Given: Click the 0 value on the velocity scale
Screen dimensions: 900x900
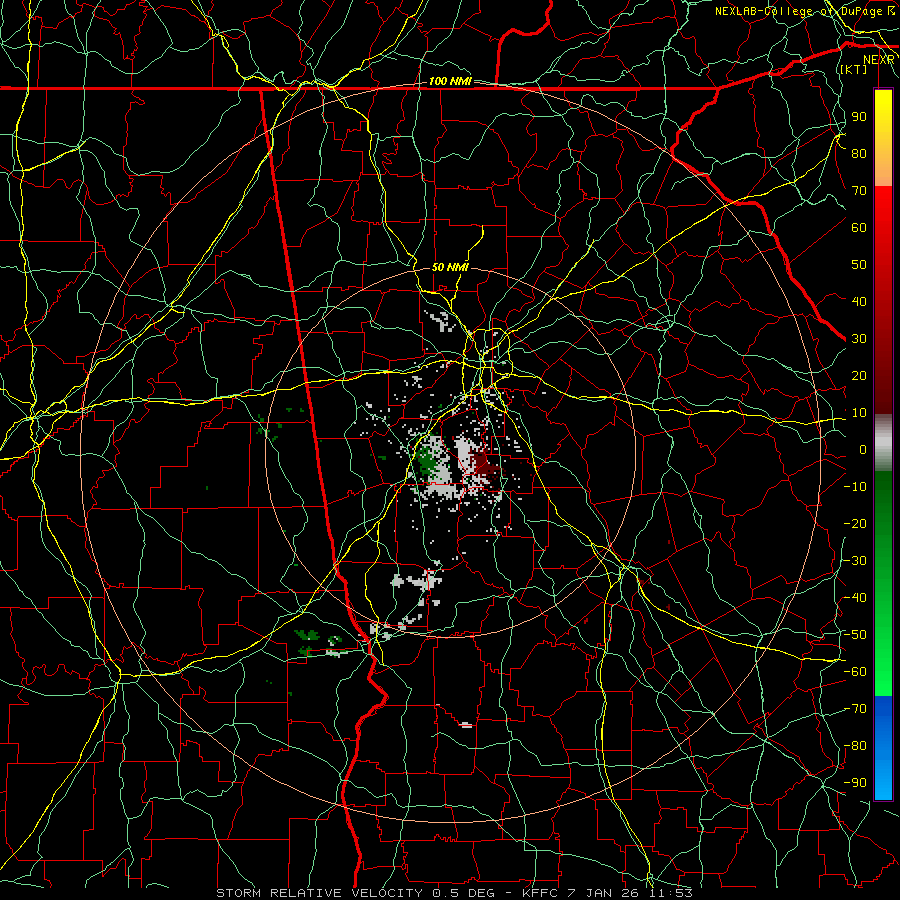Looking at the screenshot, I should tap(863, 450).
